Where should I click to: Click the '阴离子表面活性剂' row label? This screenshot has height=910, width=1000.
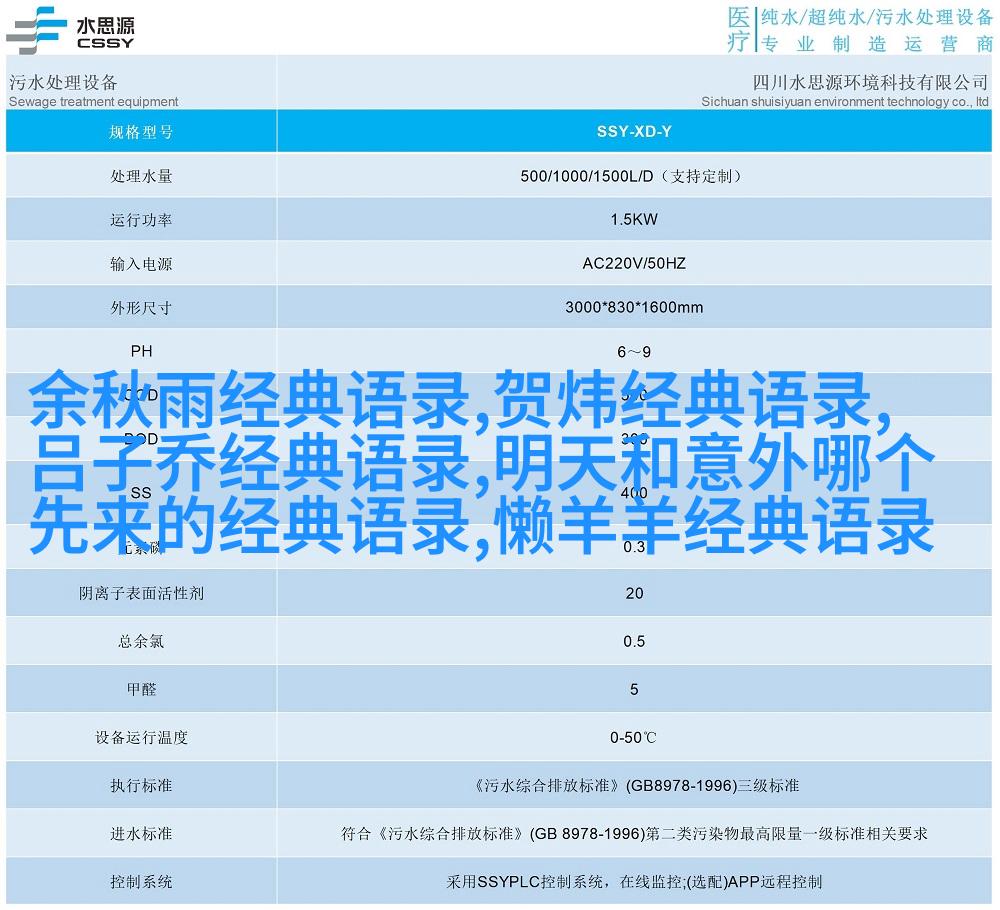coord(141,593)
